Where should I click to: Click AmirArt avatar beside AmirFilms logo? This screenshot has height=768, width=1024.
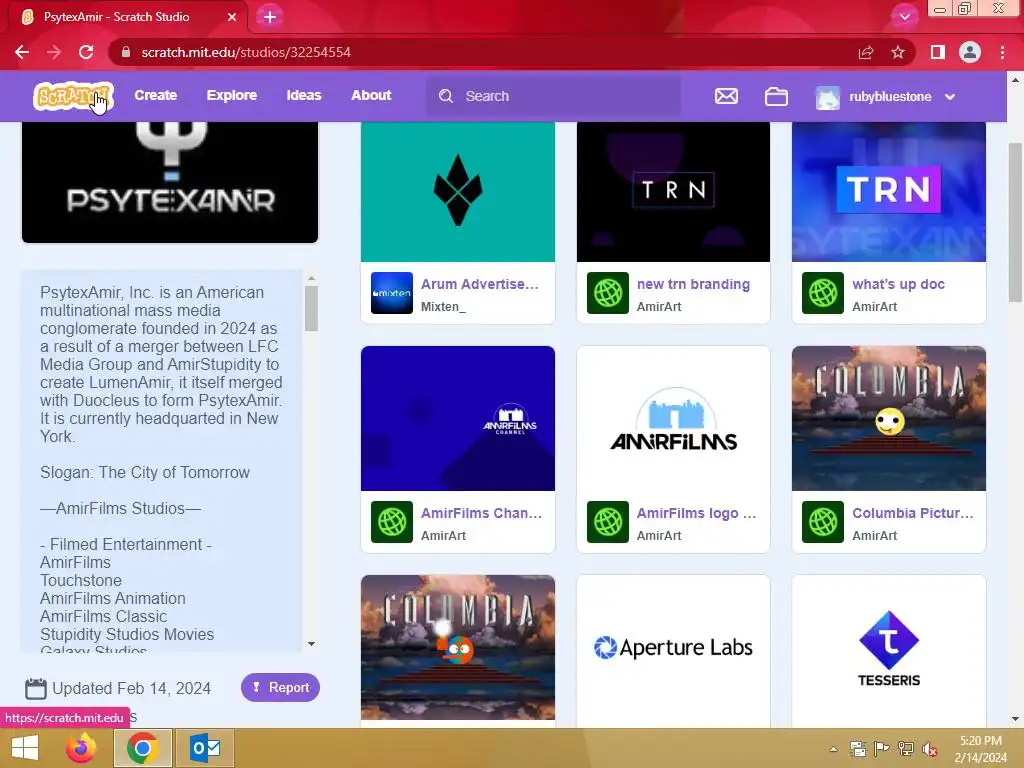tap(608, 522)
